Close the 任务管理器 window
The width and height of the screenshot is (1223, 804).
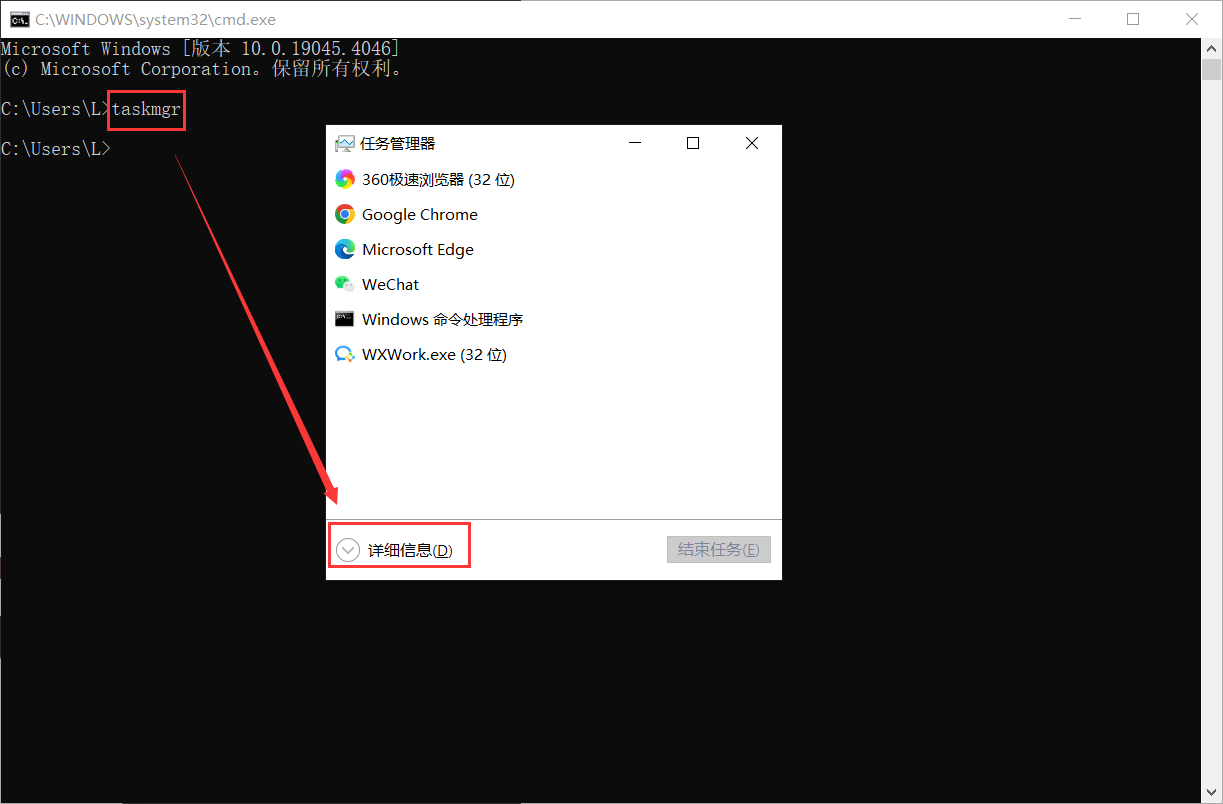point(752,143)
